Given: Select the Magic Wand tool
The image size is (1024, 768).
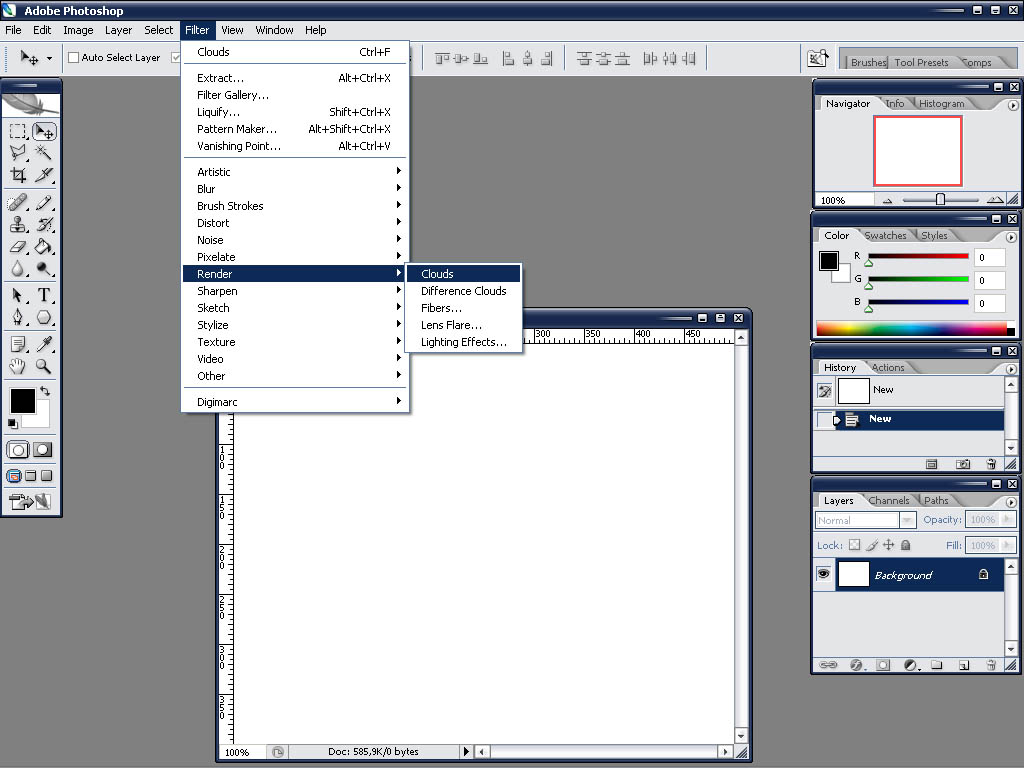Looking at the screenshot, I should (44, 152).
